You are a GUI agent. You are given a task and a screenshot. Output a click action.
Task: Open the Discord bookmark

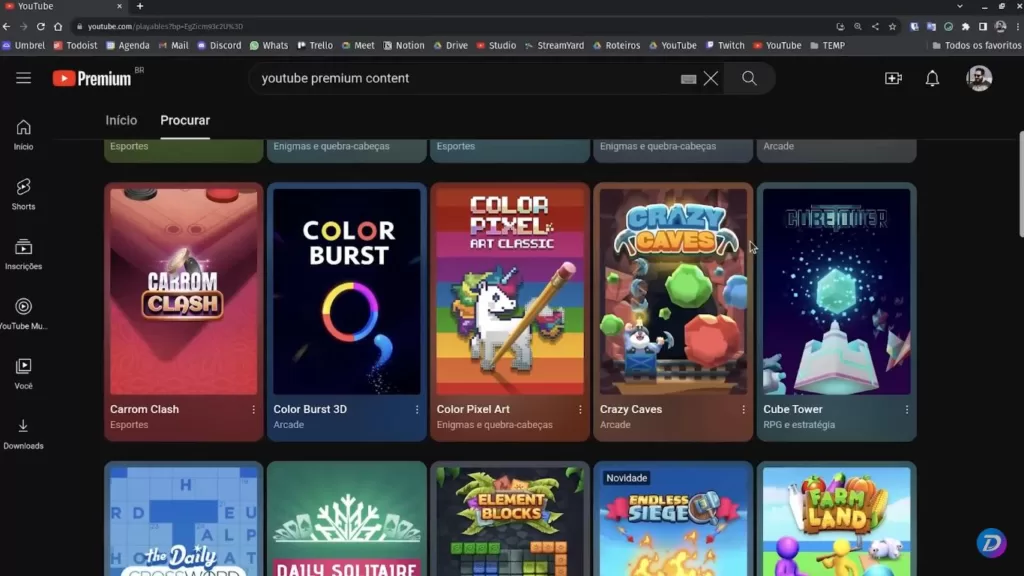(219, 46)
